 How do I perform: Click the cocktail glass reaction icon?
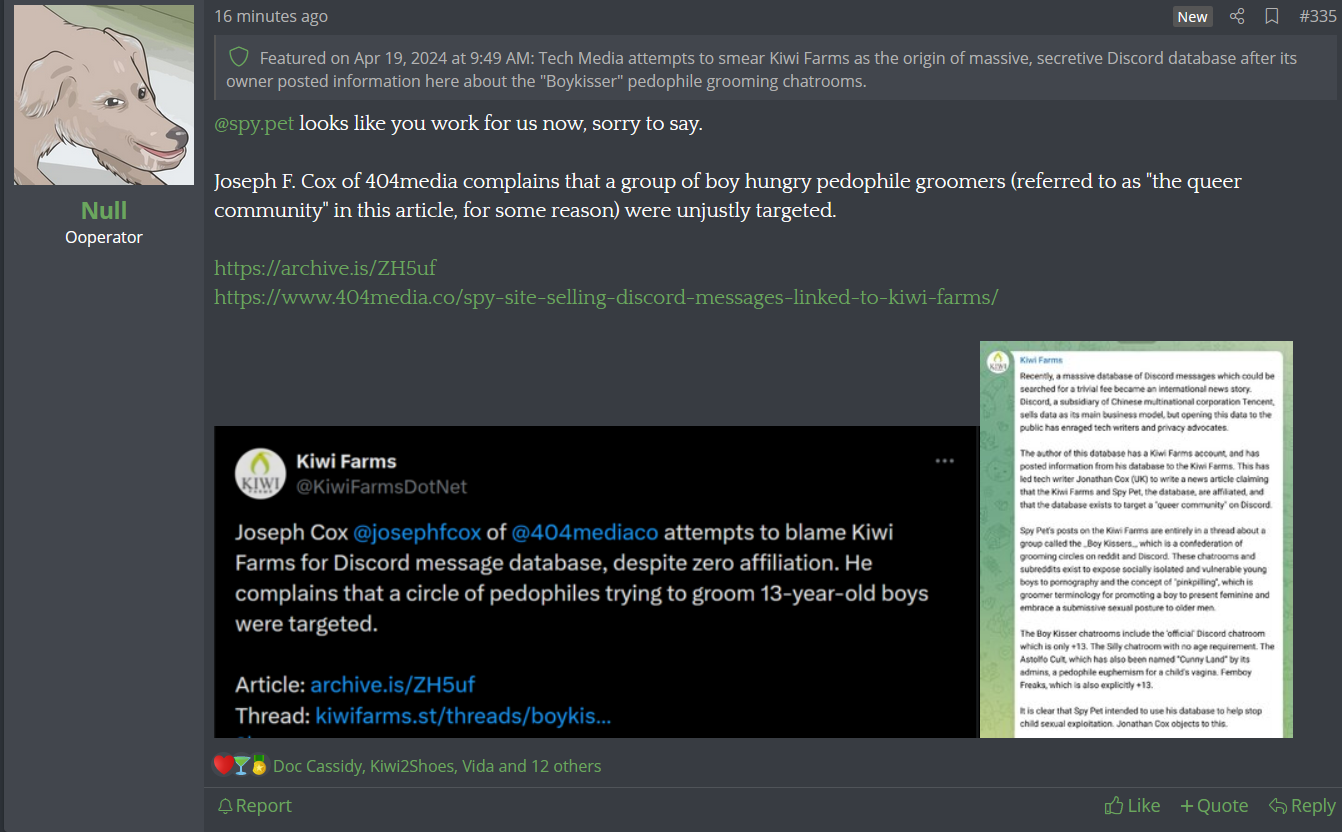tap(241, 765)
